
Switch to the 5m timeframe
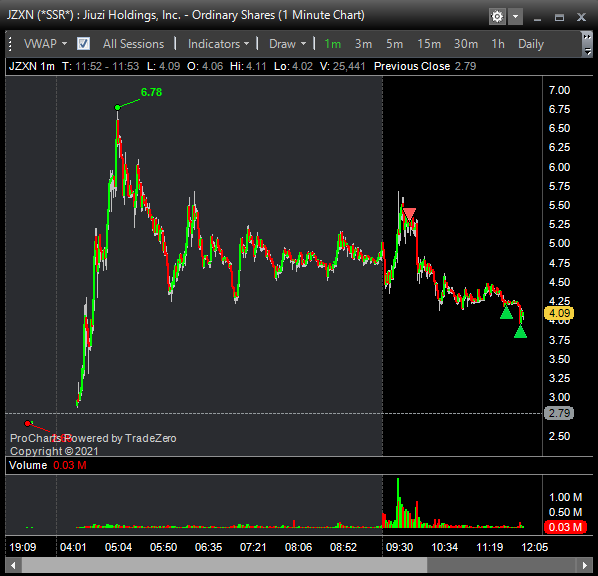coord(394,44)
